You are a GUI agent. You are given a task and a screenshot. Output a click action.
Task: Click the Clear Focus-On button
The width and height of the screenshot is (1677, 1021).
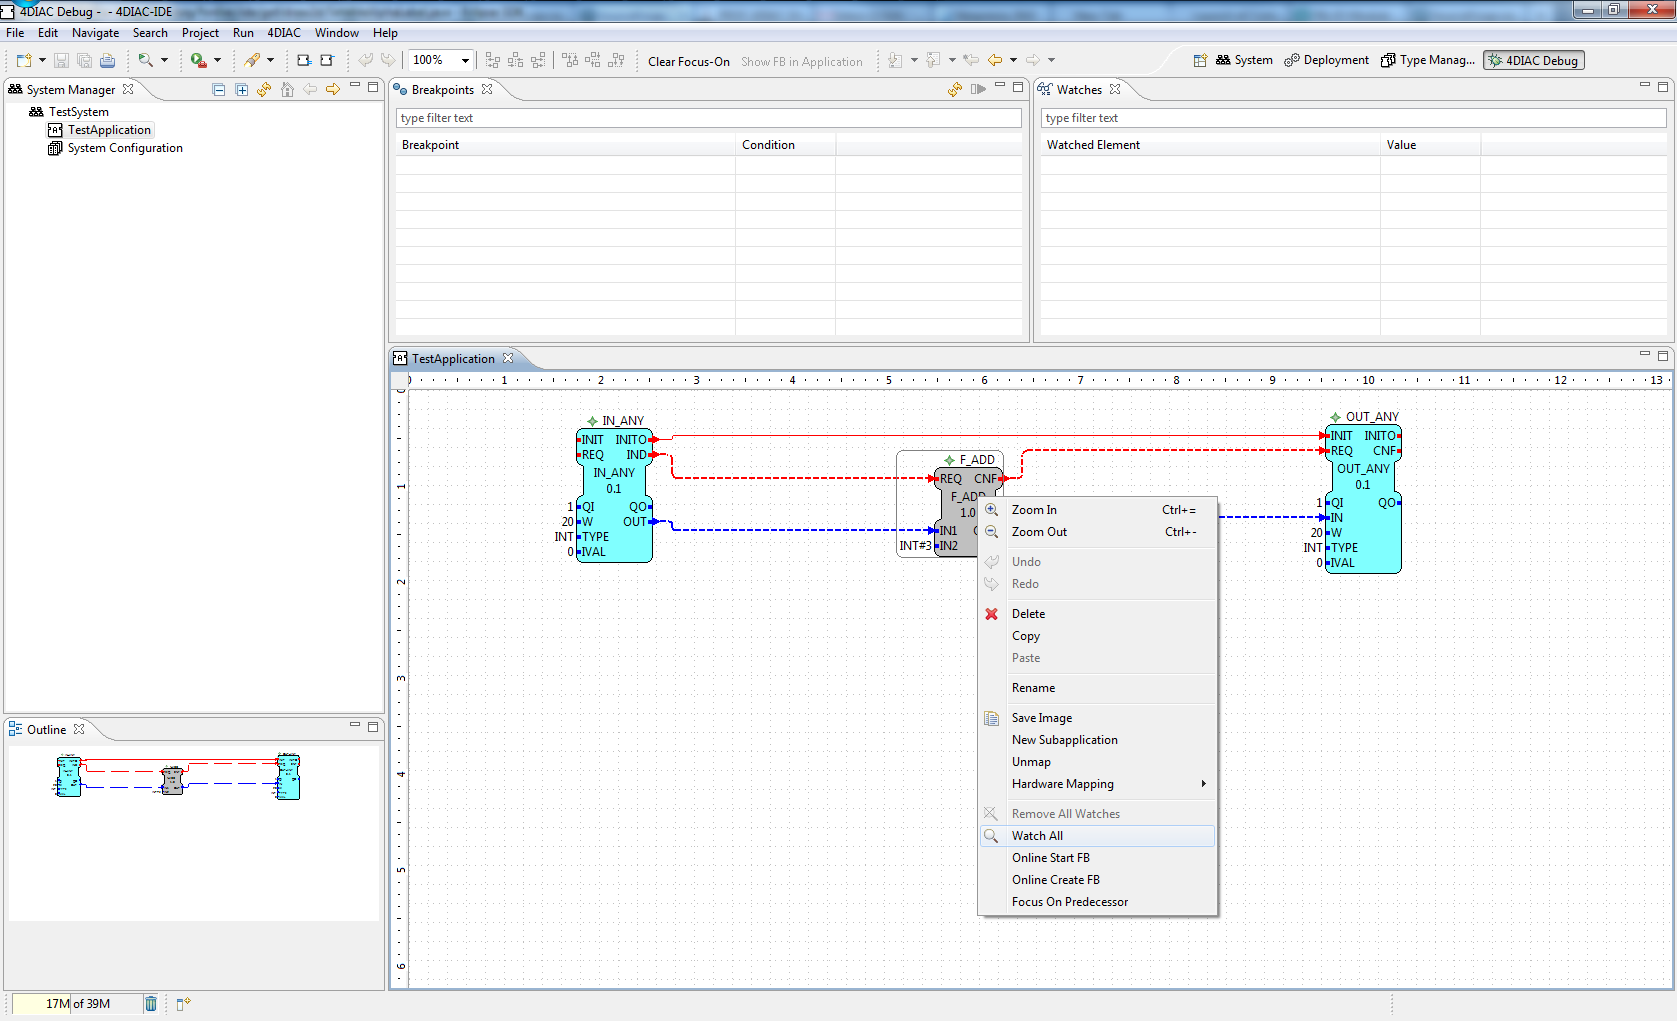pos(688,62)
